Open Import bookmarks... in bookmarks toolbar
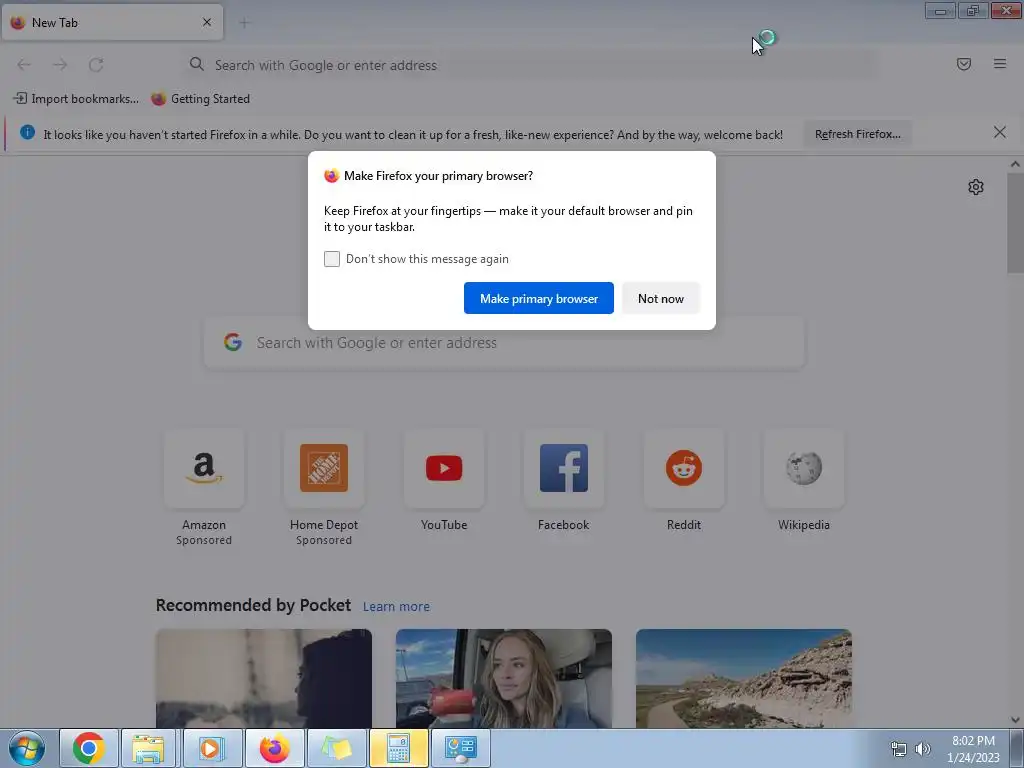Viewport: 1024px width, 768px height. click(x=76, y=99)
